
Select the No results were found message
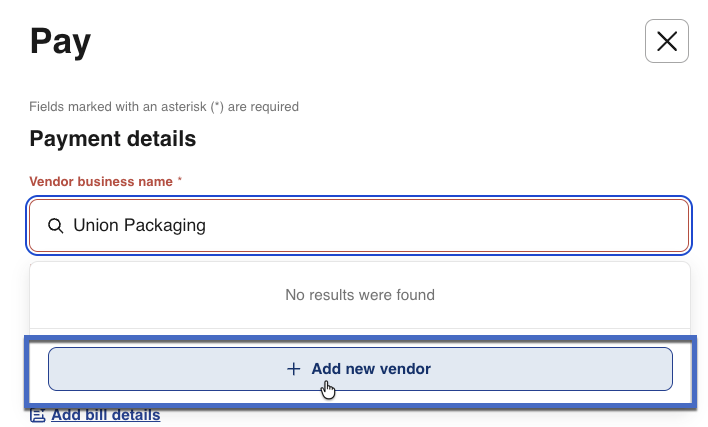(x=360, y=295)
